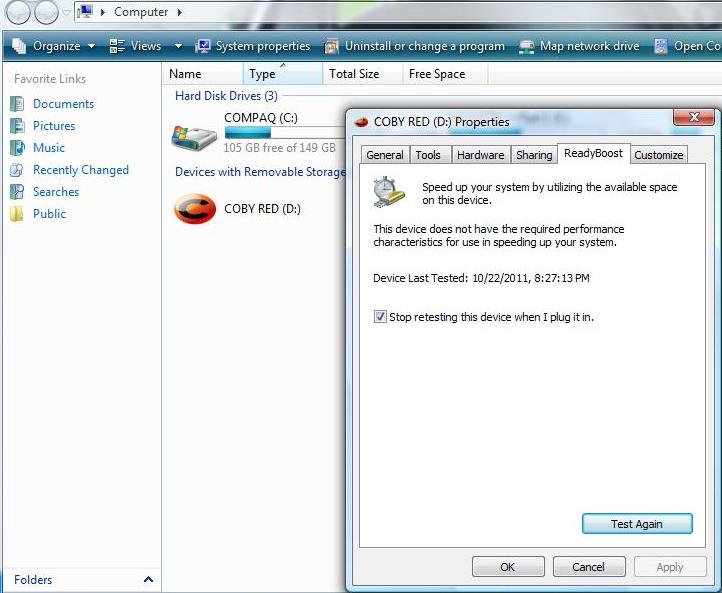722x593 pixels.
Task: Collapse the Hard Disk Drives group
Action: pos(226,96)
